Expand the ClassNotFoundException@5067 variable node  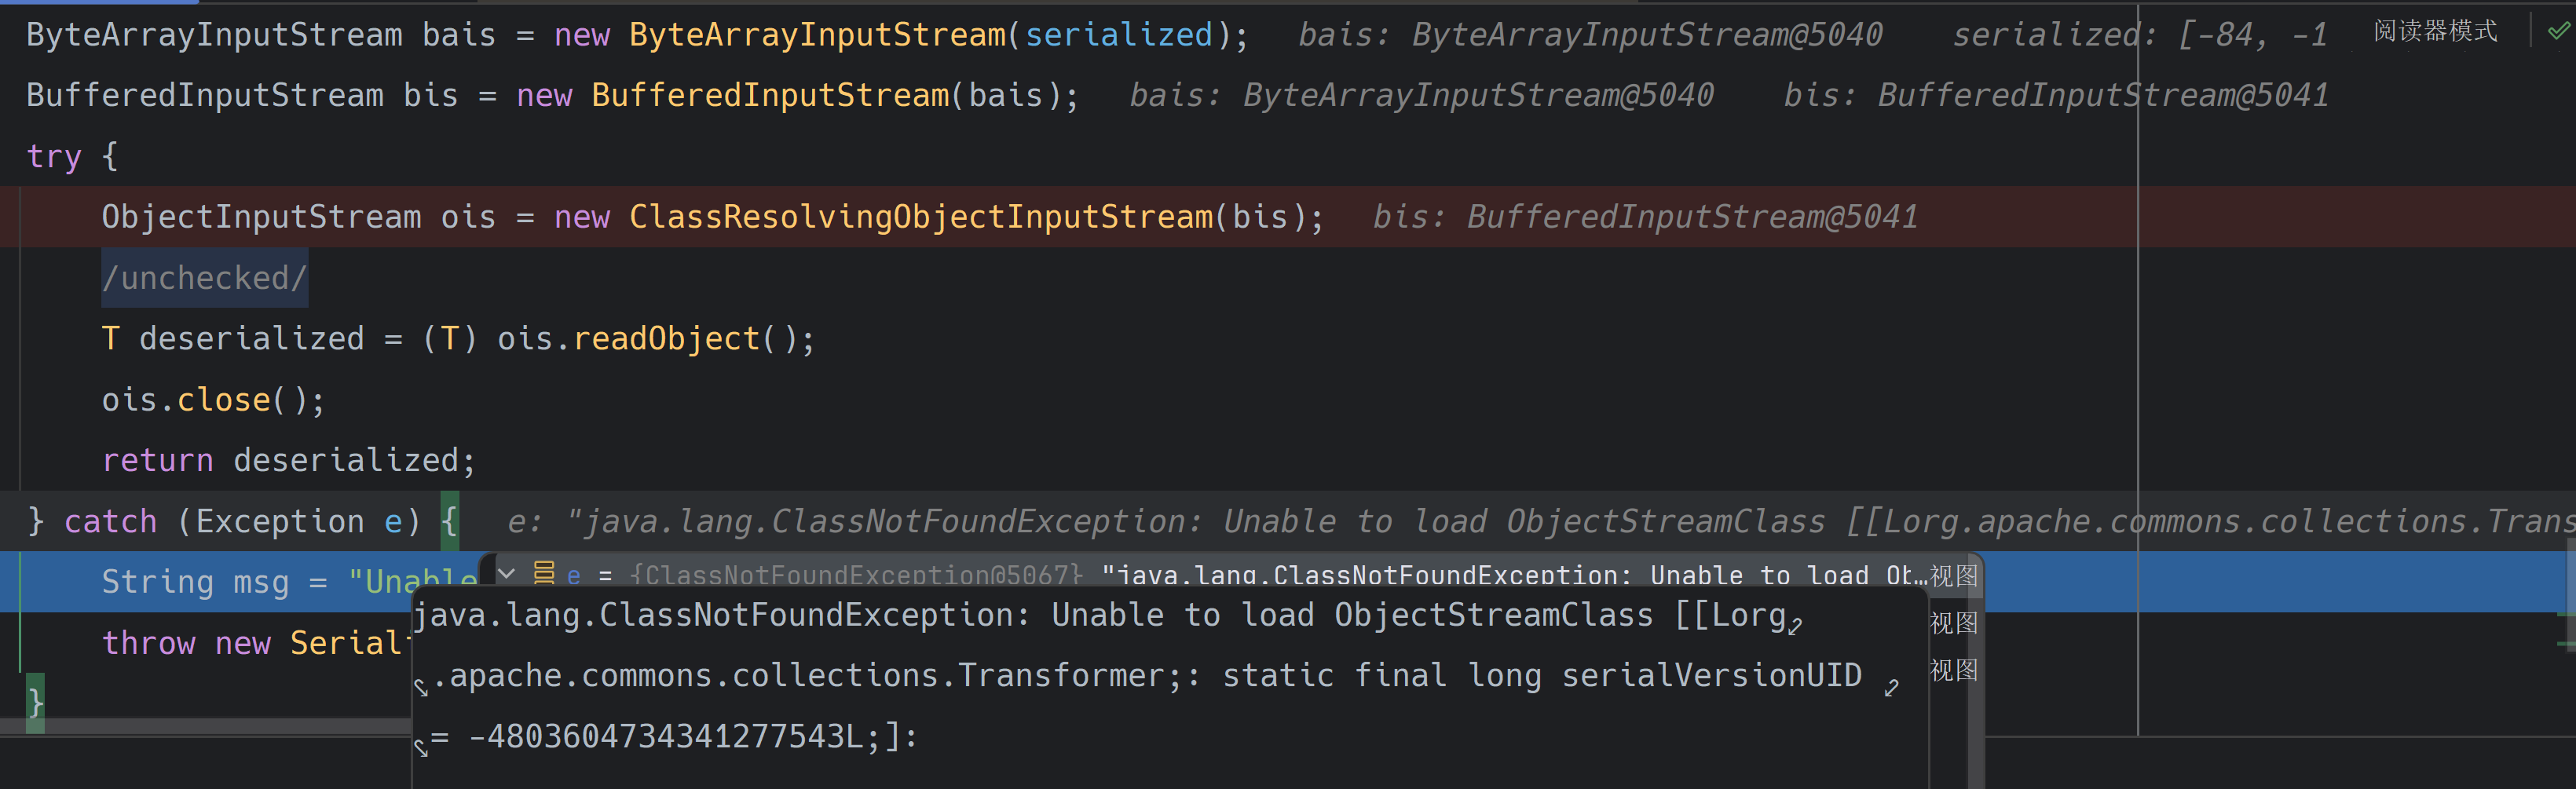coord(506,574)
